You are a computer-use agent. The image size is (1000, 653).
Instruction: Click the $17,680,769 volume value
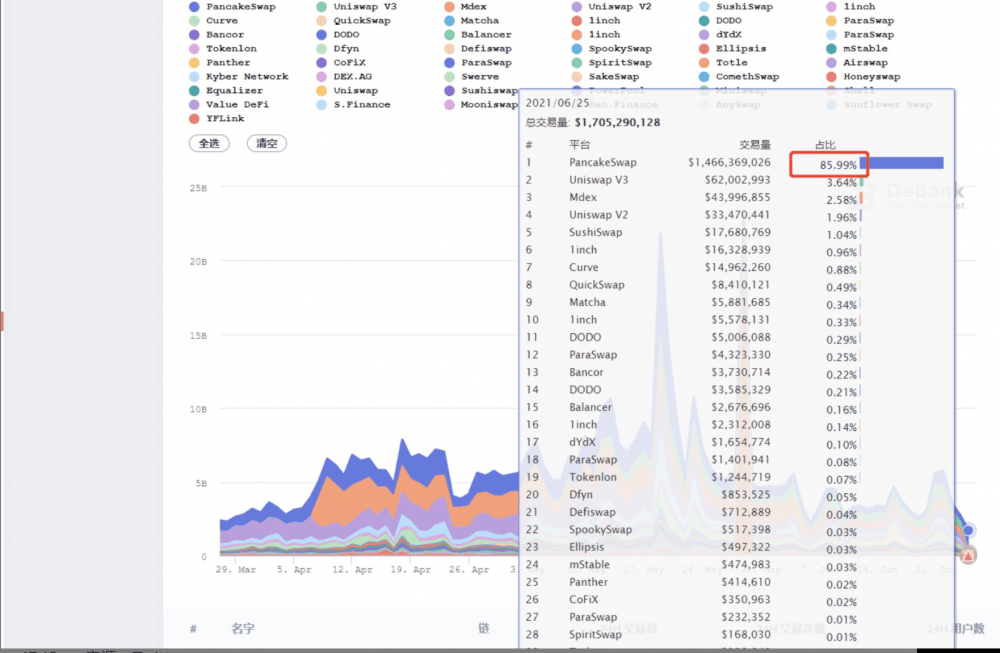click(737, 232)
